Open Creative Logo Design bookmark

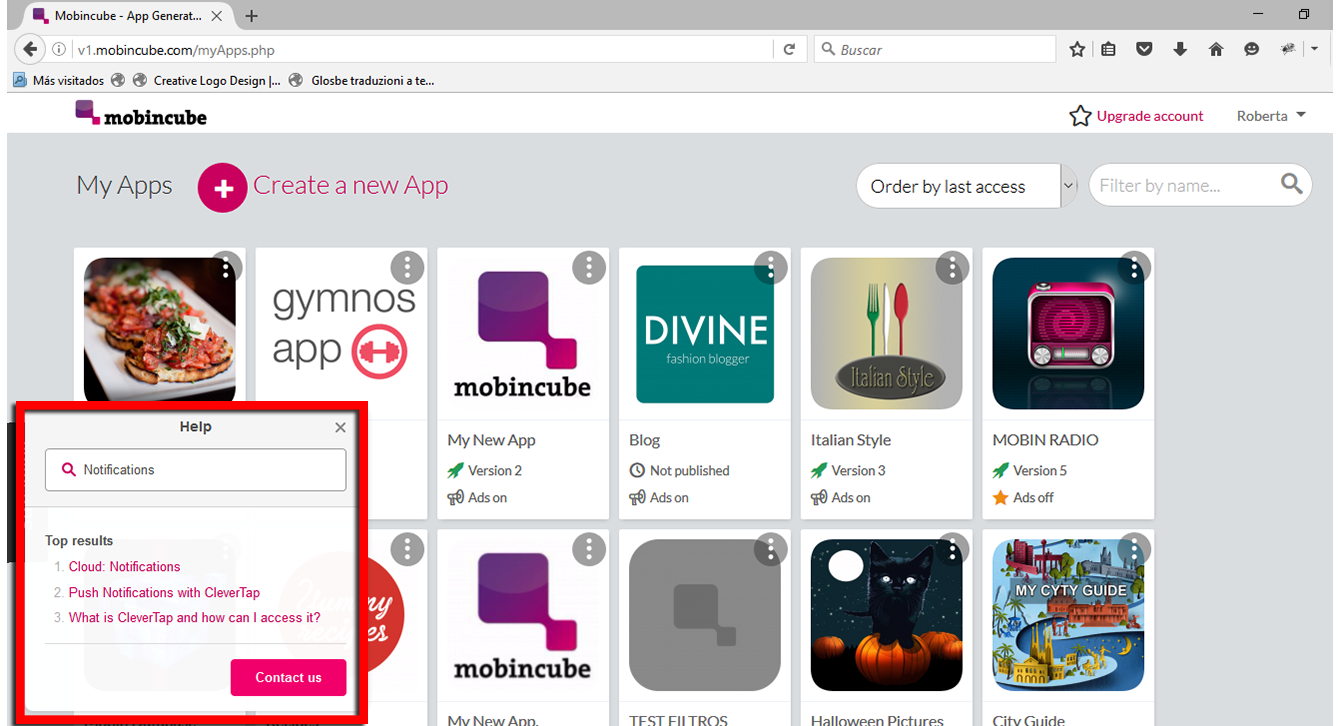click(206, 80)
